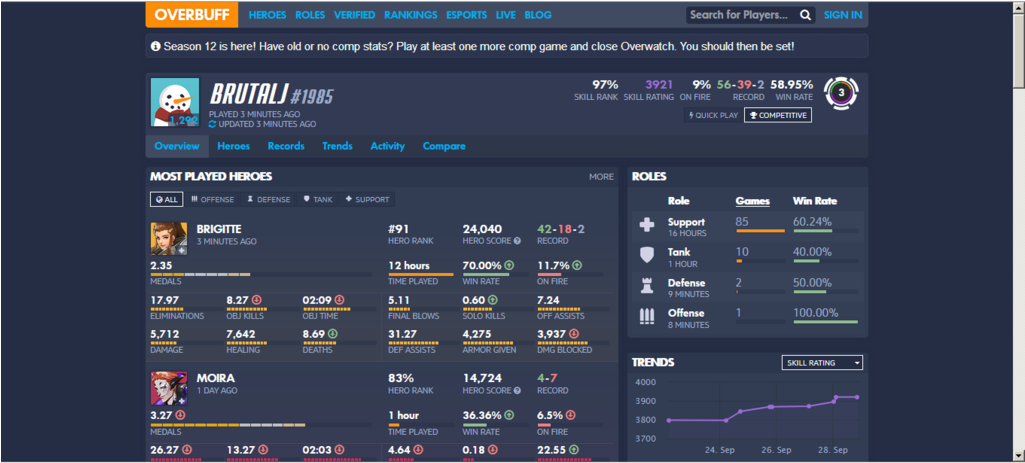Go to HEROES in the top navigation

(x=267, y=15)
